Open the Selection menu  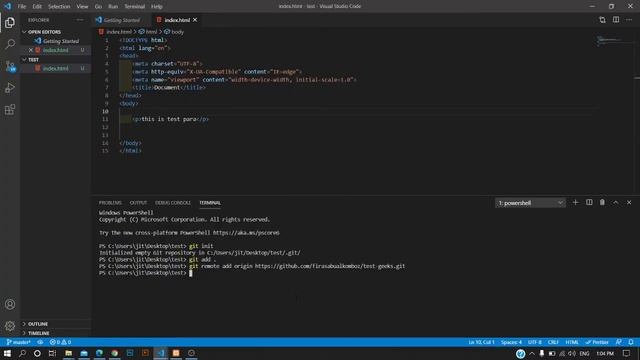tap(59, 7)
